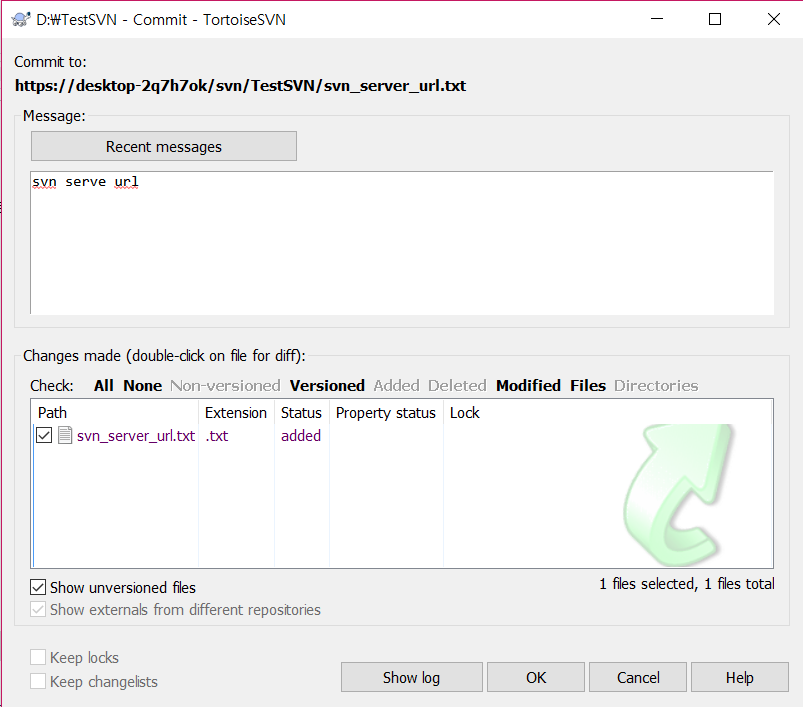This screenshot has width=803, height=707.
Task: Click the Added check filter
Action: click(396, 385)
